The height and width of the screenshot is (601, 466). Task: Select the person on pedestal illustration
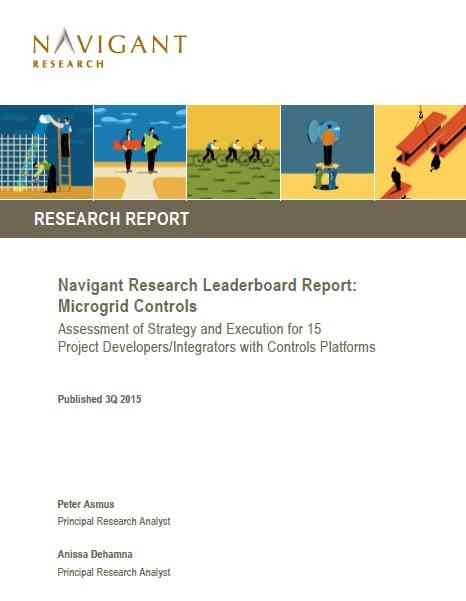327,152
